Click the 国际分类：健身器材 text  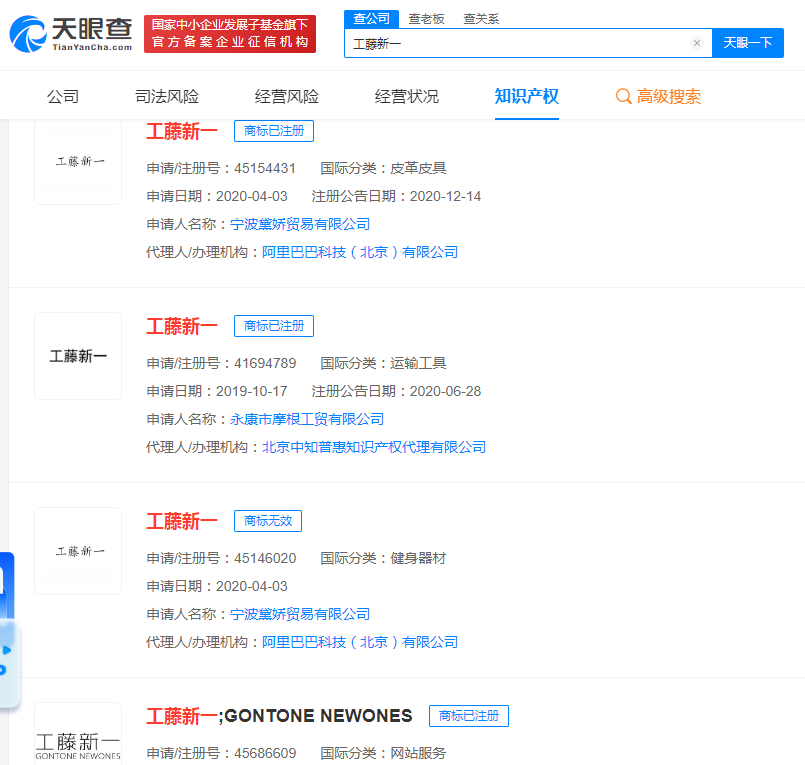[383, 559]
